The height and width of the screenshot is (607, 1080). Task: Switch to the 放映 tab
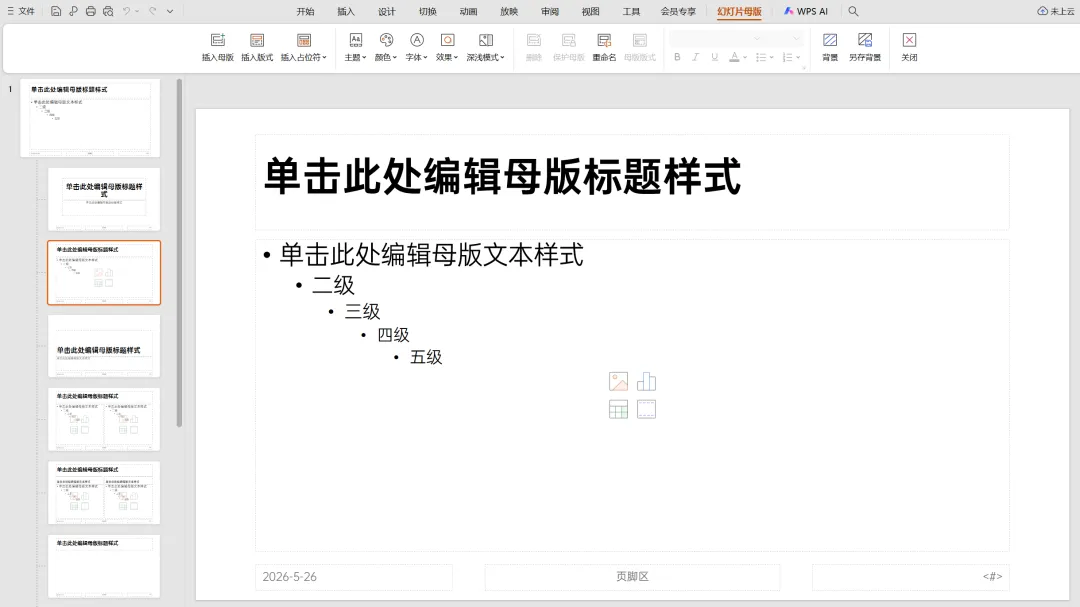coord(509,12)
